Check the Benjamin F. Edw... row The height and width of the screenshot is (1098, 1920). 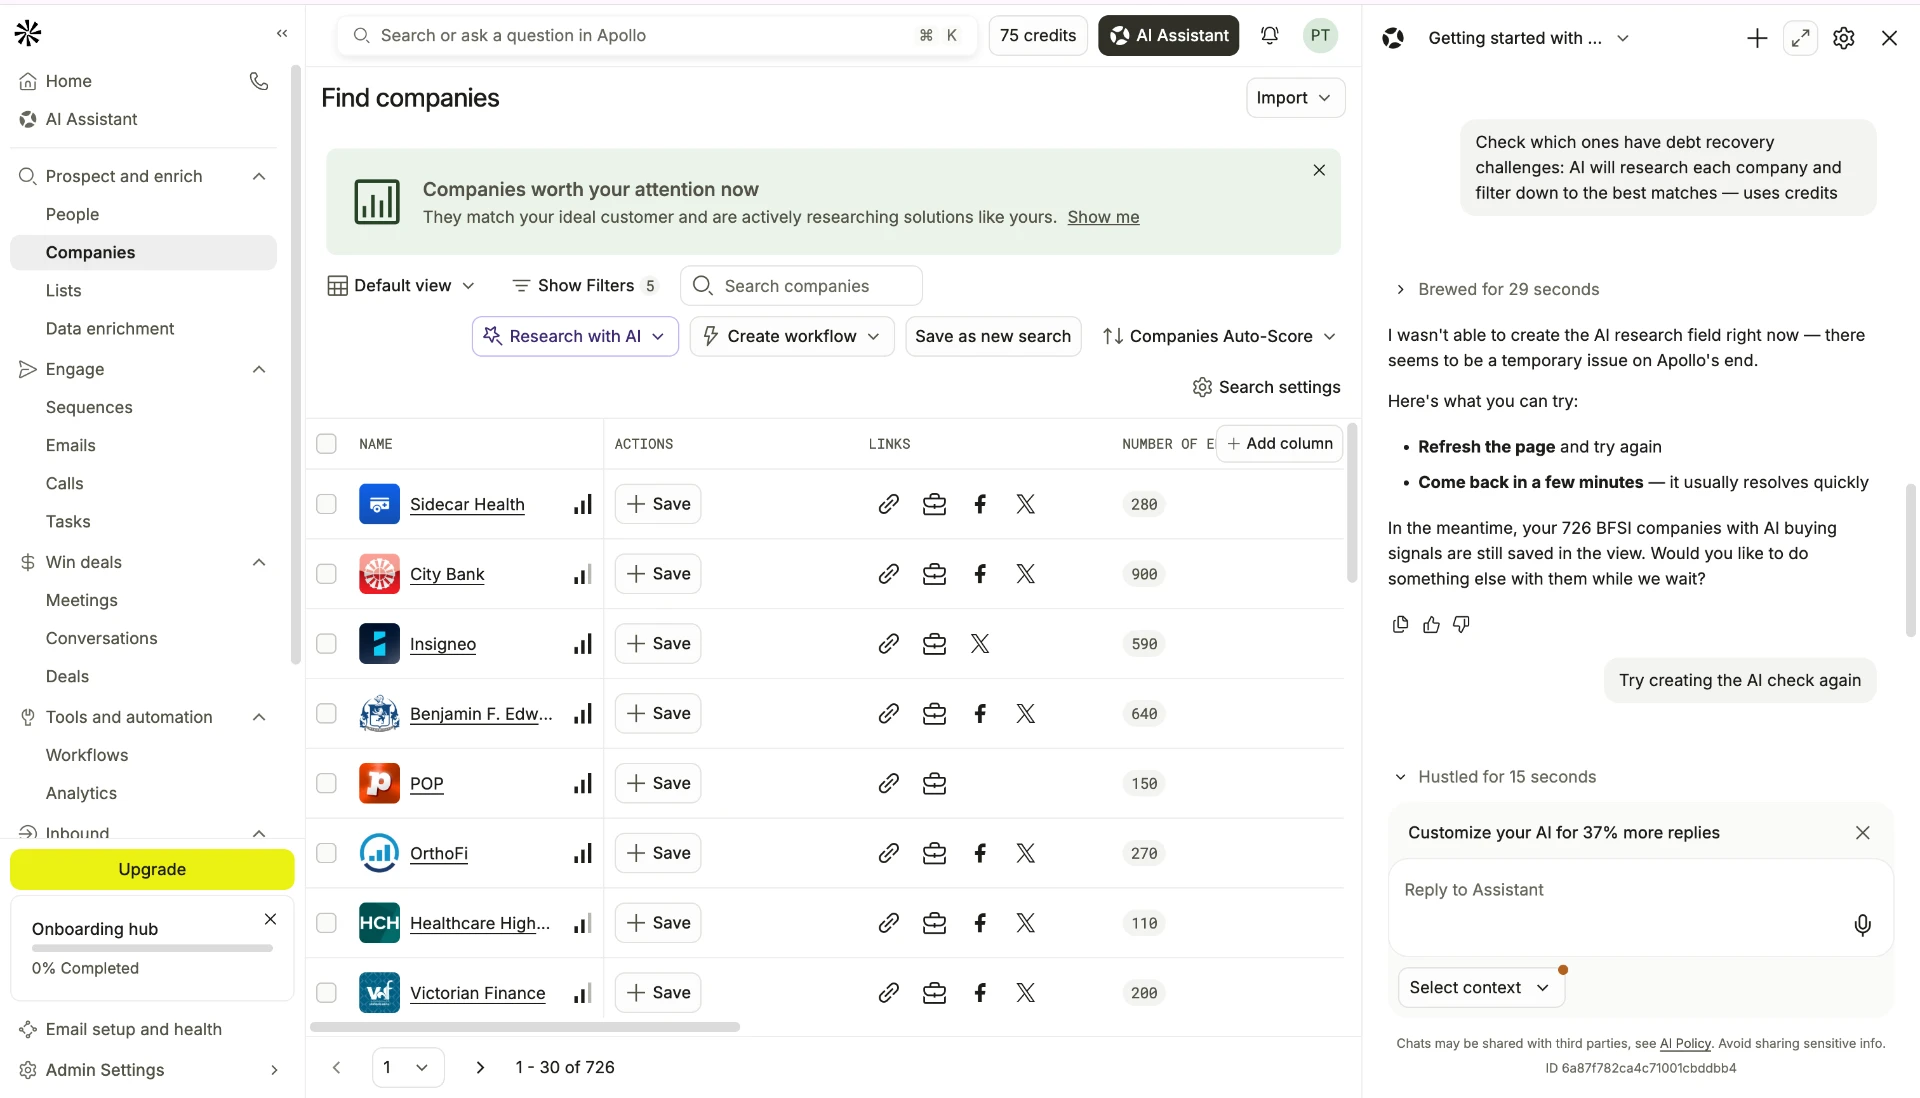326,714
